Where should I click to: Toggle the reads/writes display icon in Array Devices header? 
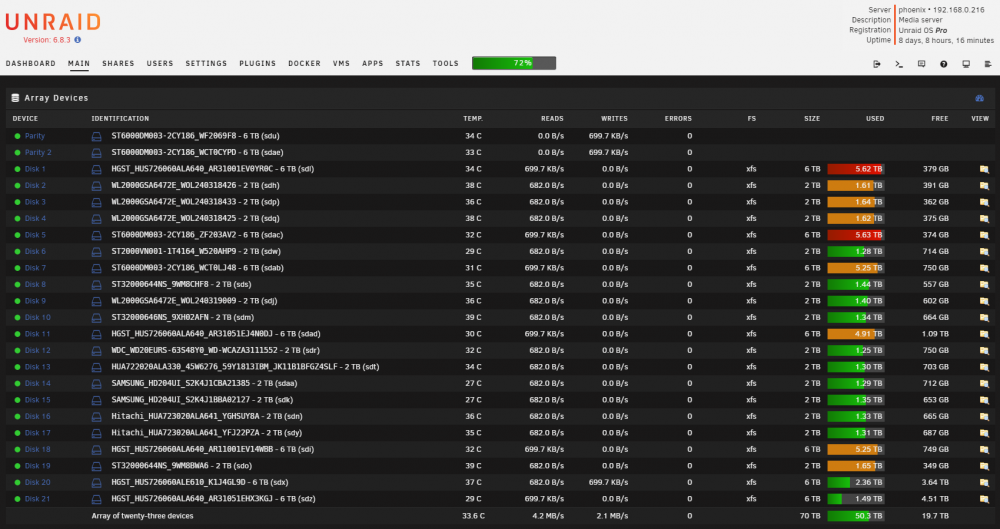coord(980,98)
